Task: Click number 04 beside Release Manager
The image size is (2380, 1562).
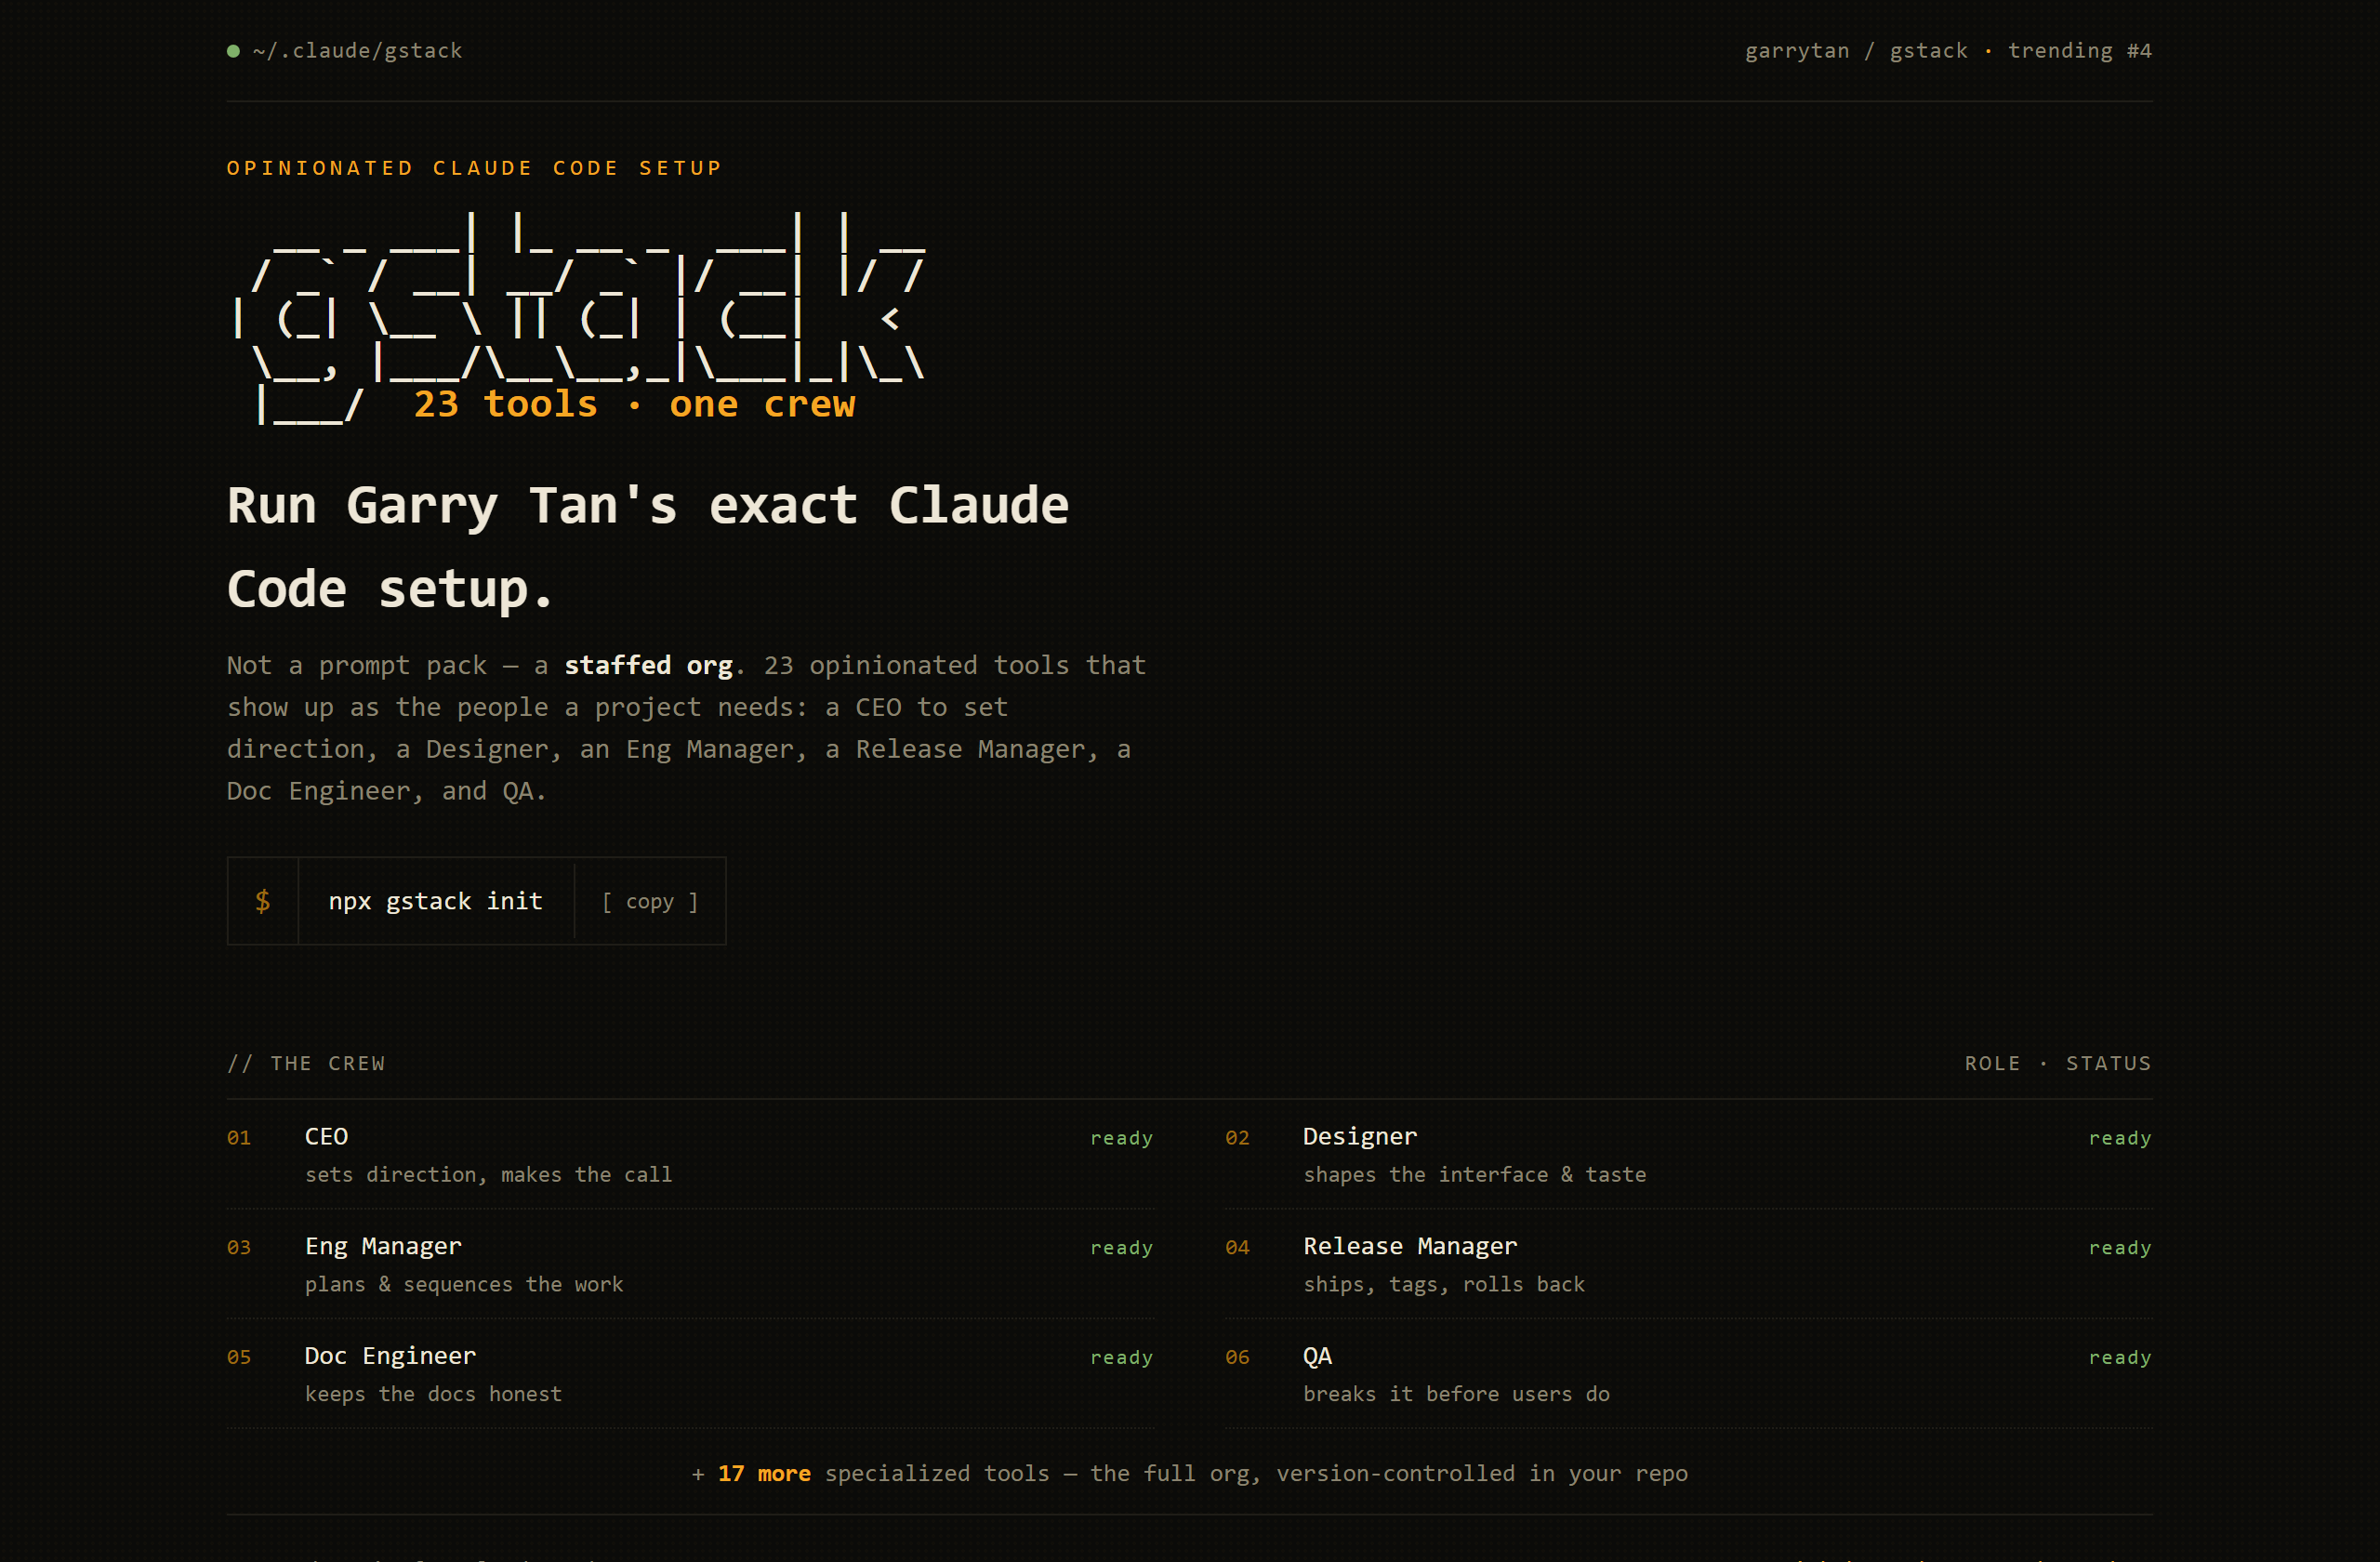Action: [x=1238, y=1248]
